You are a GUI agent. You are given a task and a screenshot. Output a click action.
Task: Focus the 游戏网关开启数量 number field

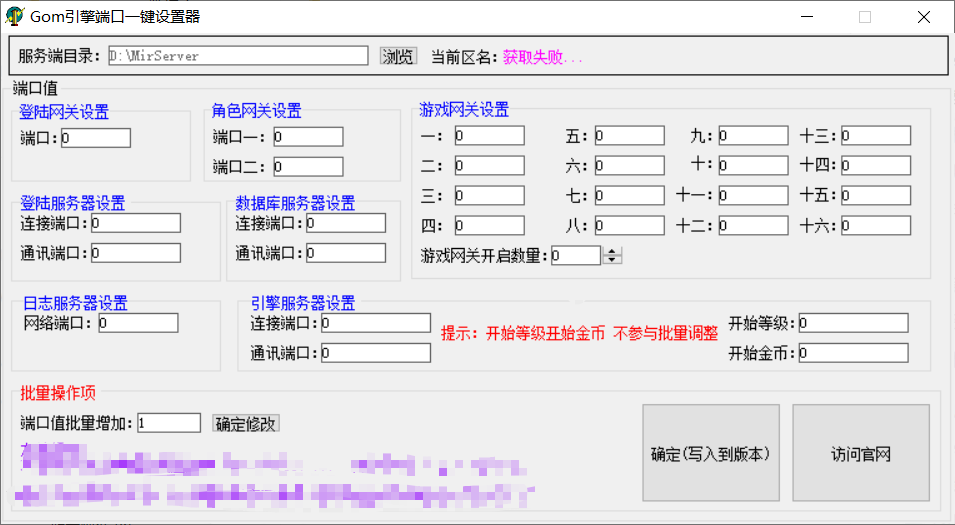[576, 255]
